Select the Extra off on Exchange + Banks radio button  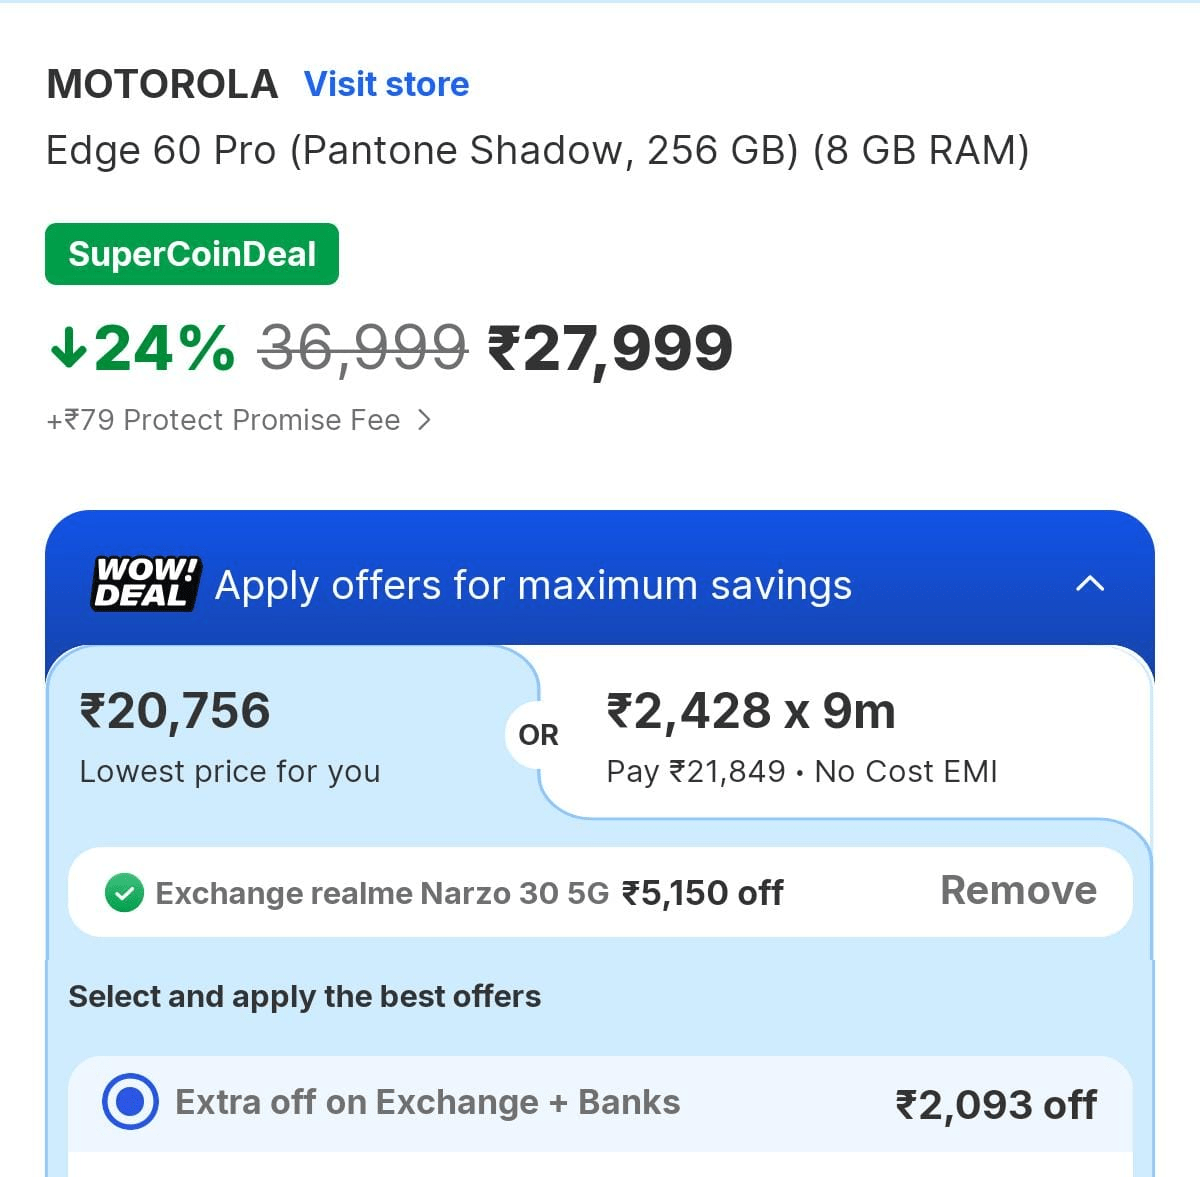click(x=130, y=1102)
